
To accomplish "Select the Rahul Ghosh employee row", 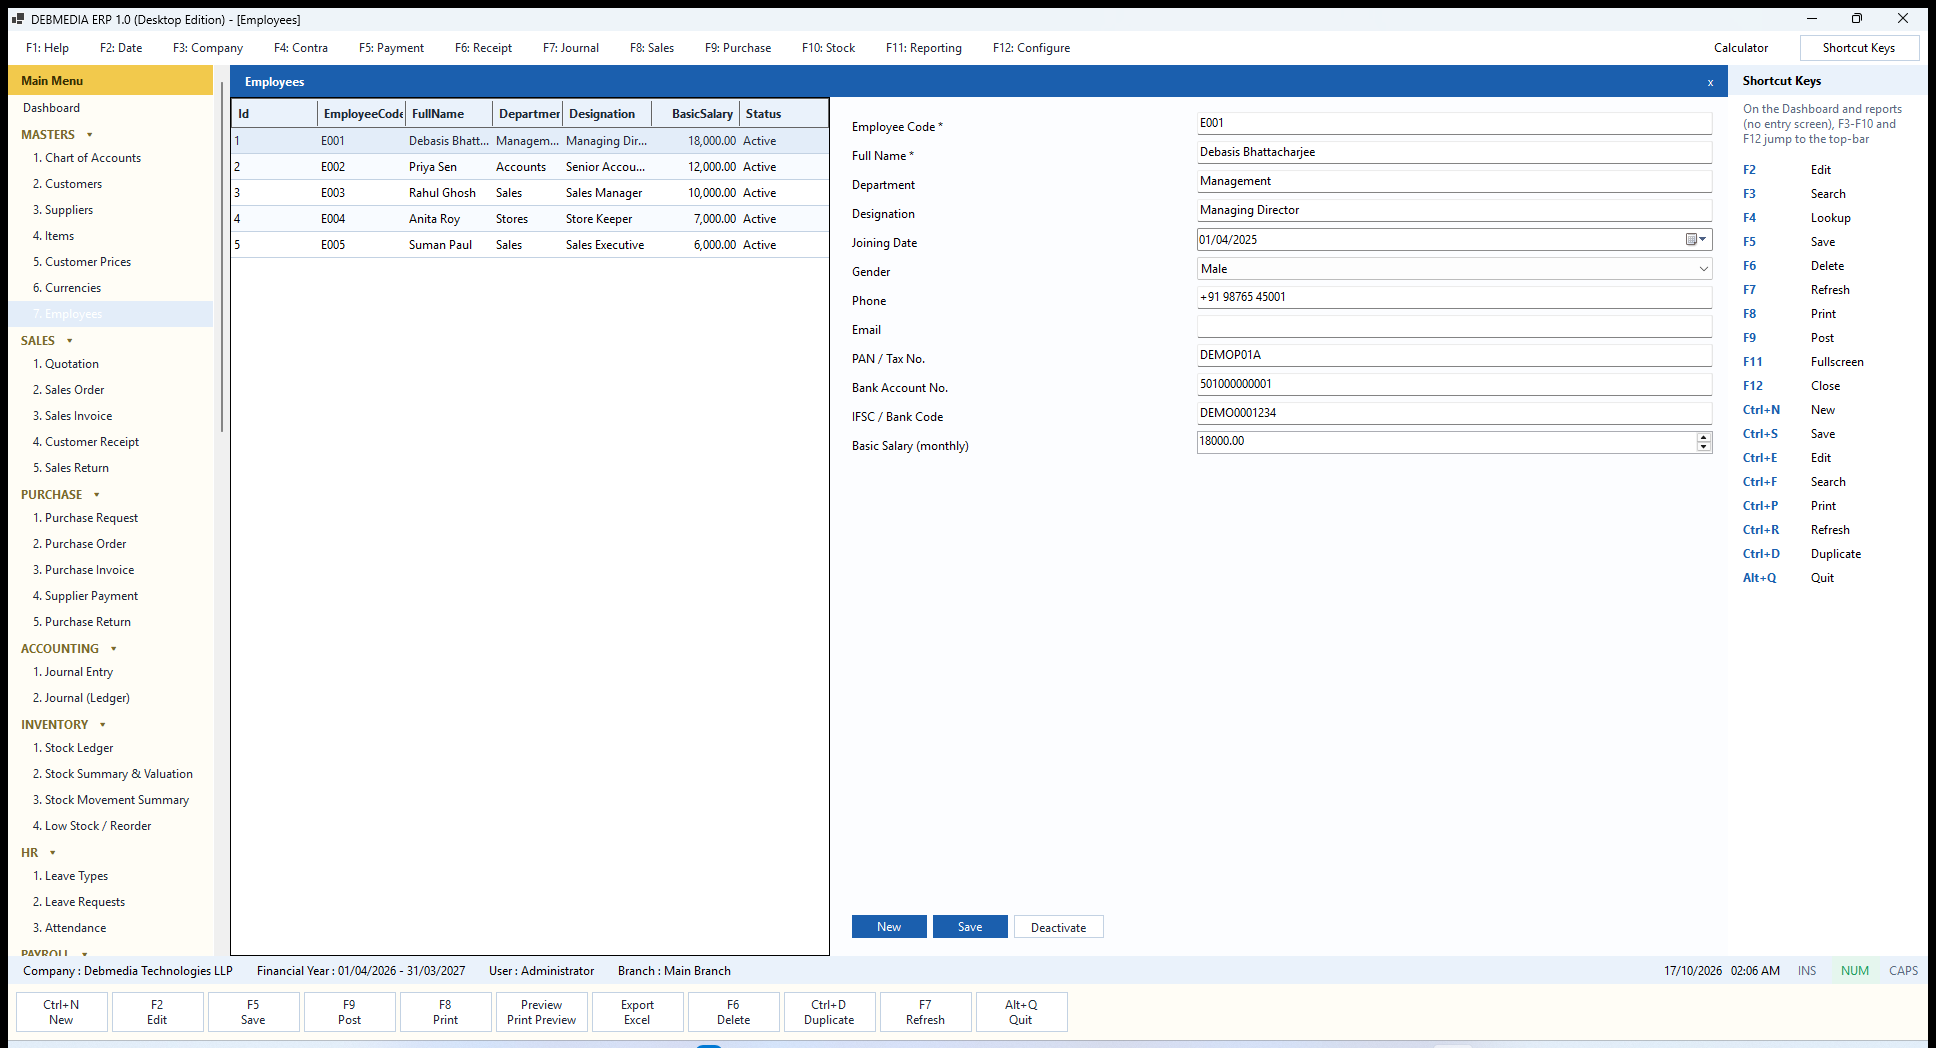I will (530, 193).
